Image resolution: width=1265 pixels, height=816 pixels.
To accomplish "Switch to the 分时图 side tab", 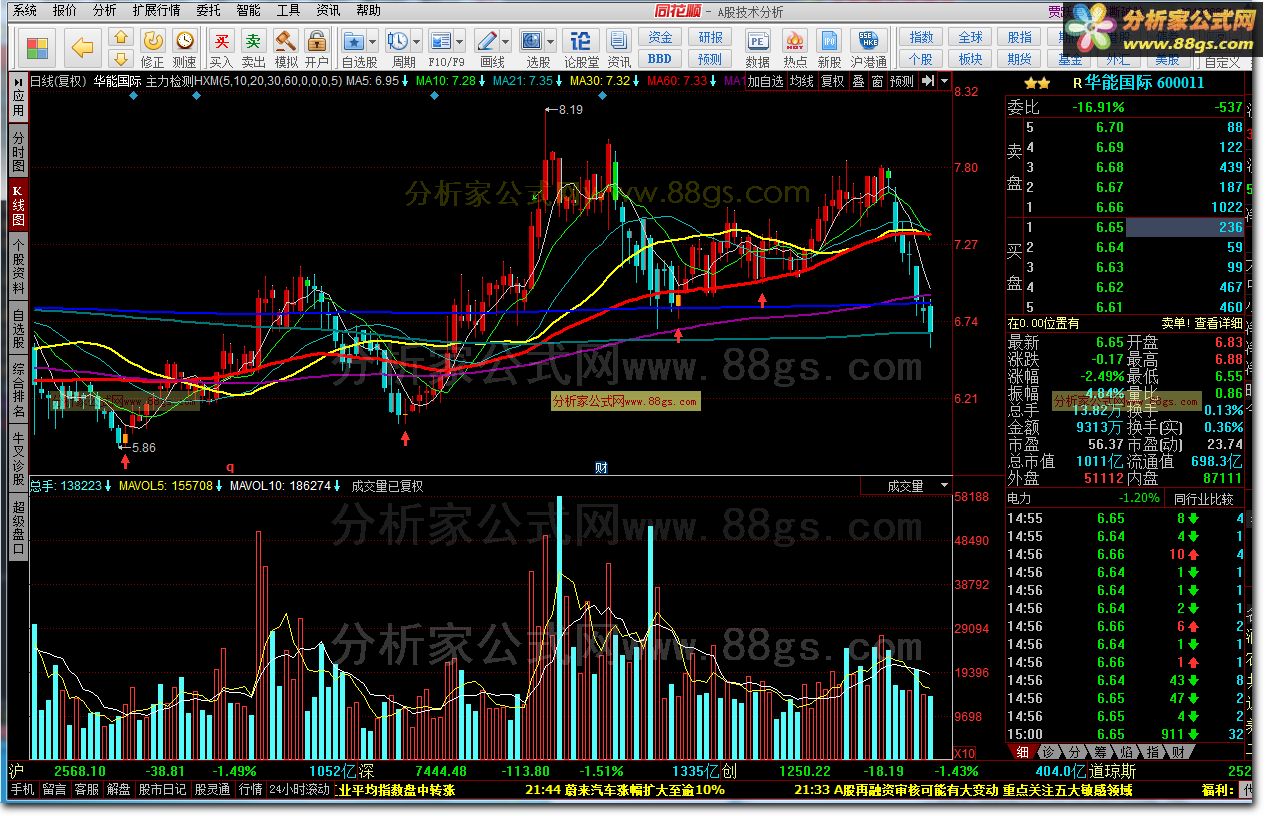I will coord(18,150).
